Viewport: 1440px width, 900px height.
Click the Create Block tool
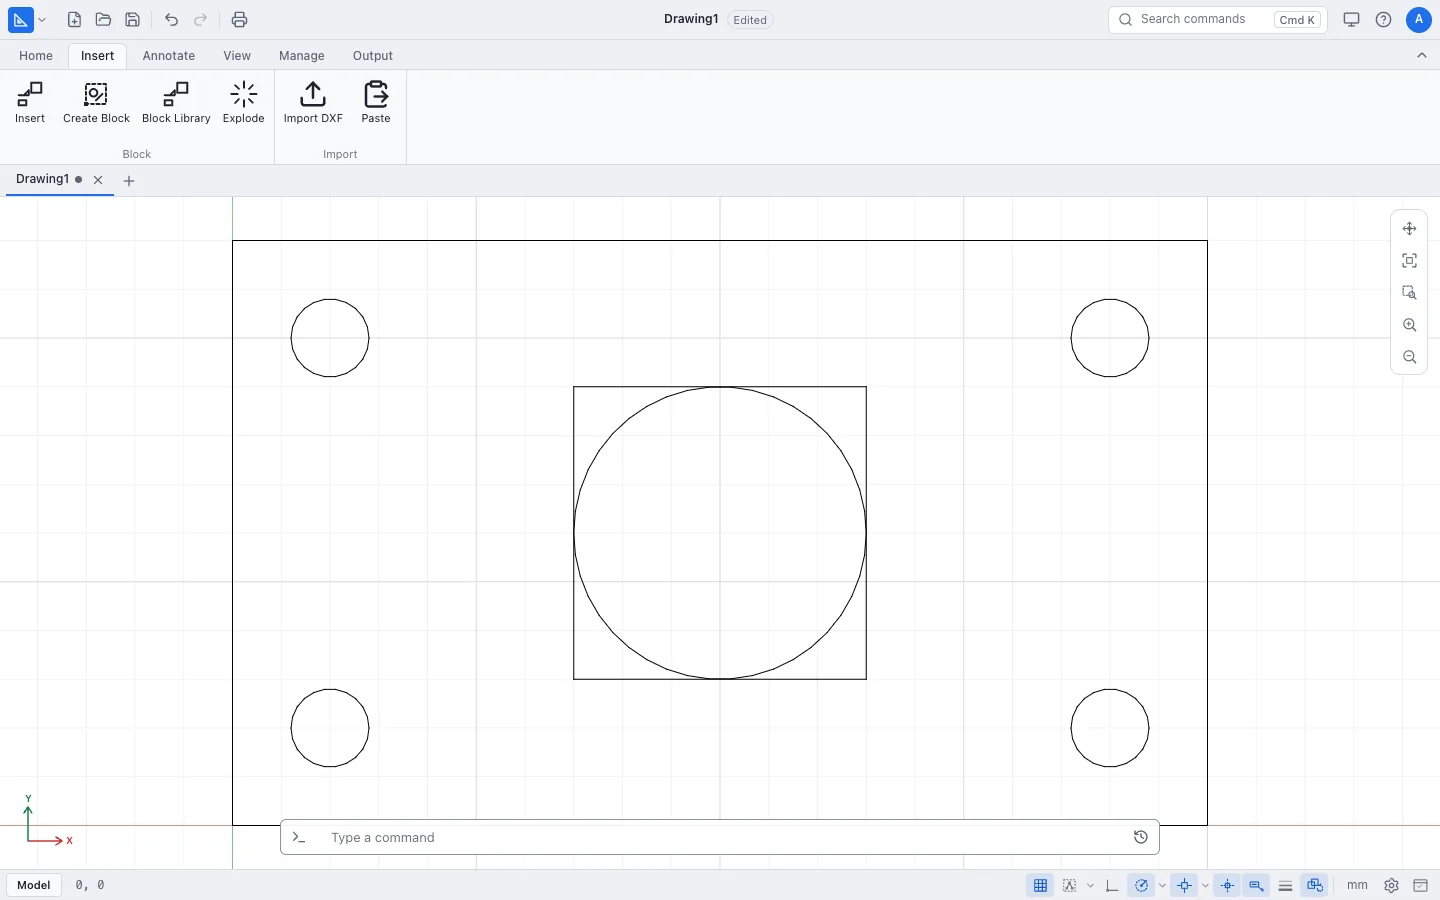coord(96,103)
